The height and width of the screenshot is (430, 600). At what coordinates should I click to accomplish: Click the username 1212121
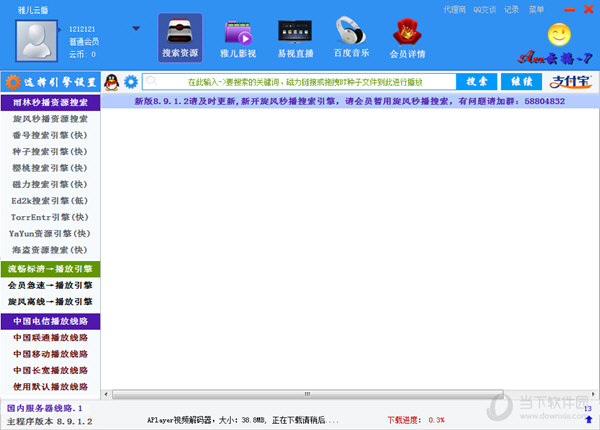click(x=82, y=29)
